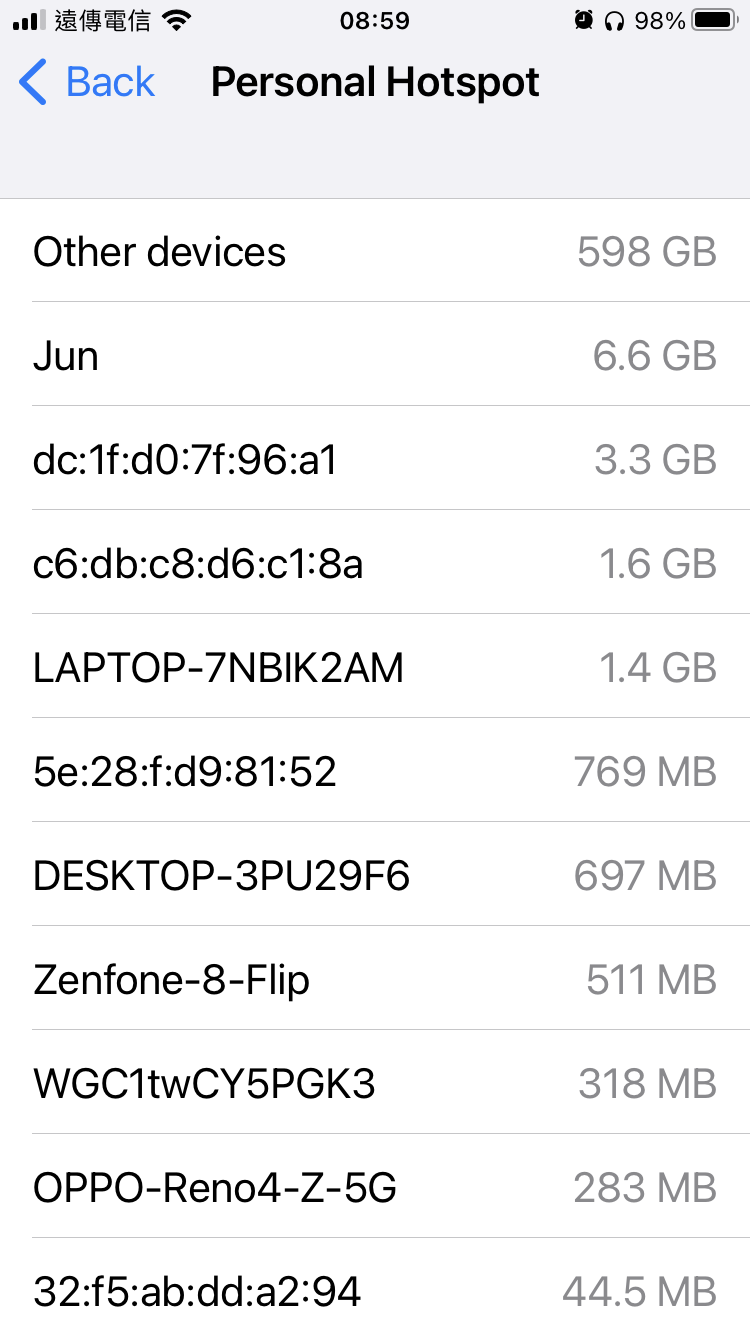Tap the headphones status icon
Image resolution: width=750 pixels, height=1334 pixels.
(614, 20)
